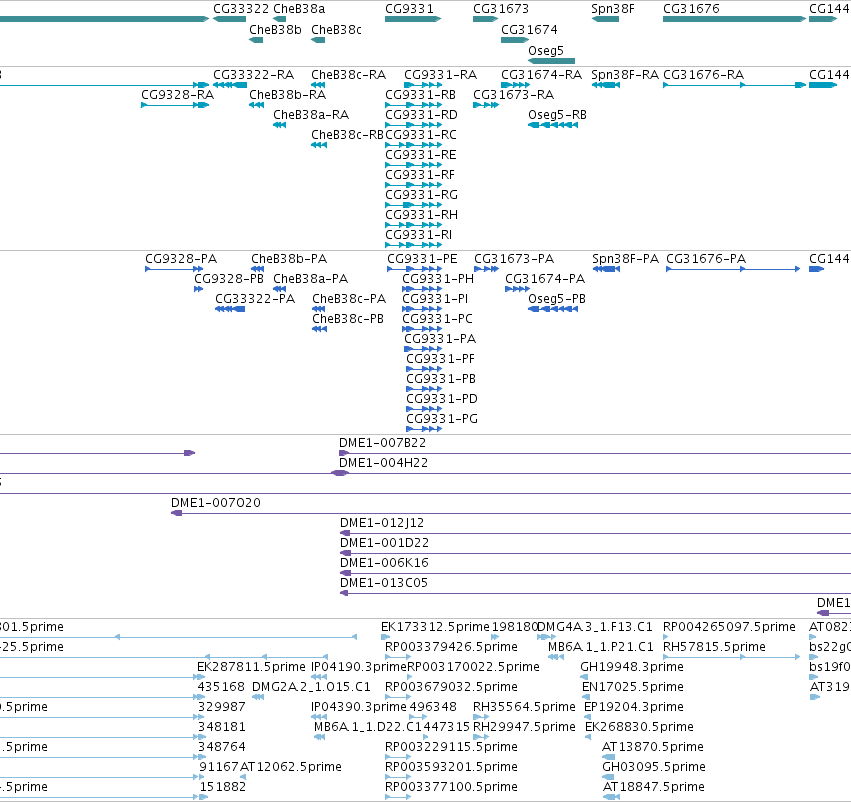The image size is (851, 802).
Task: Select the CG31676-RA transcript label
Action: pos(703,75)
